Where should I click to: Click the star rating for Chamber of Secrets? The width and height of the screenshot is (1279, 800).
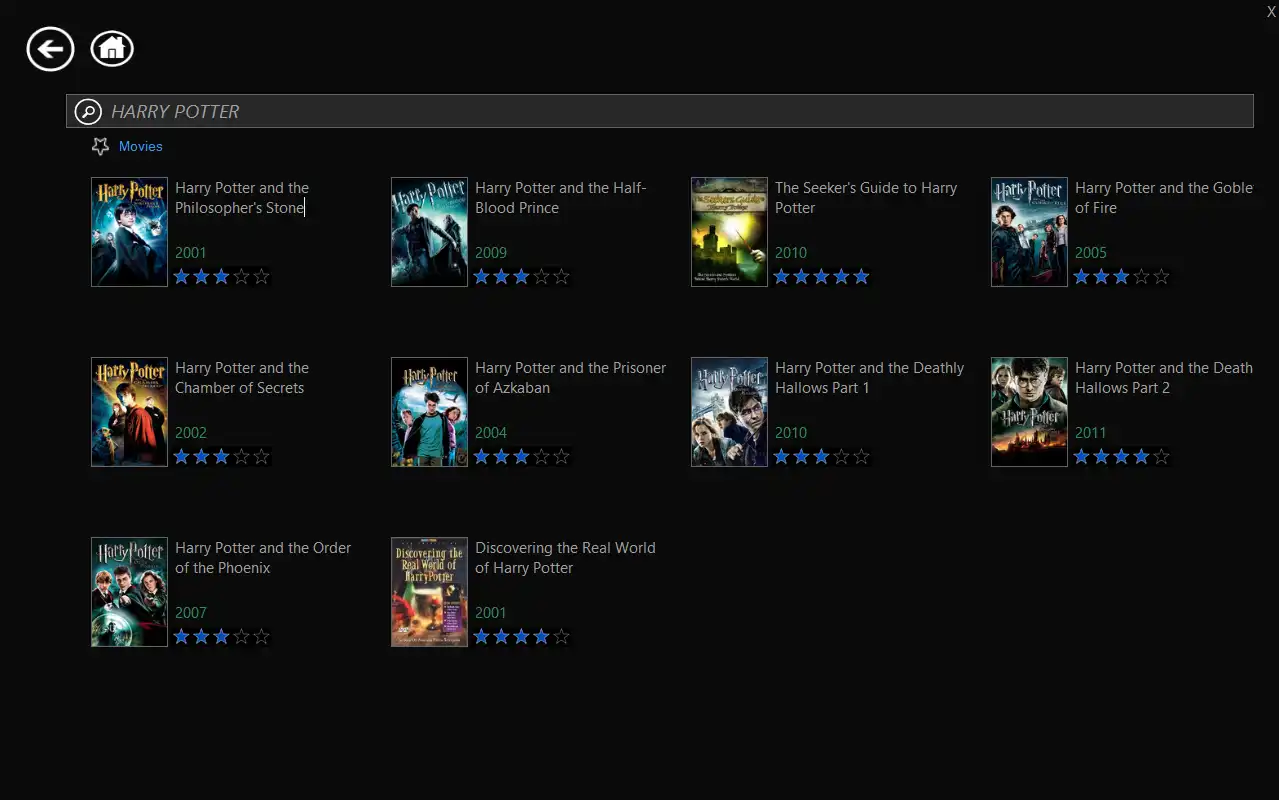coord(222,457)
